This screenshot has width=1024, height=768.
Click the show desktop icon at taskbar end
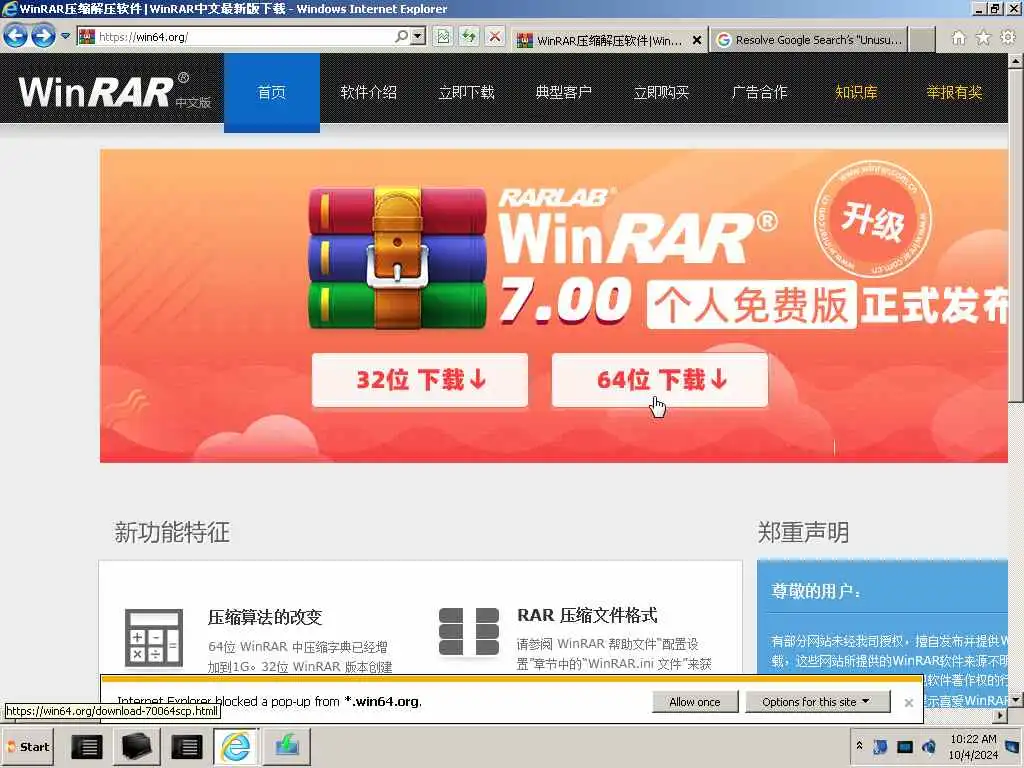tap(1013, 746)
